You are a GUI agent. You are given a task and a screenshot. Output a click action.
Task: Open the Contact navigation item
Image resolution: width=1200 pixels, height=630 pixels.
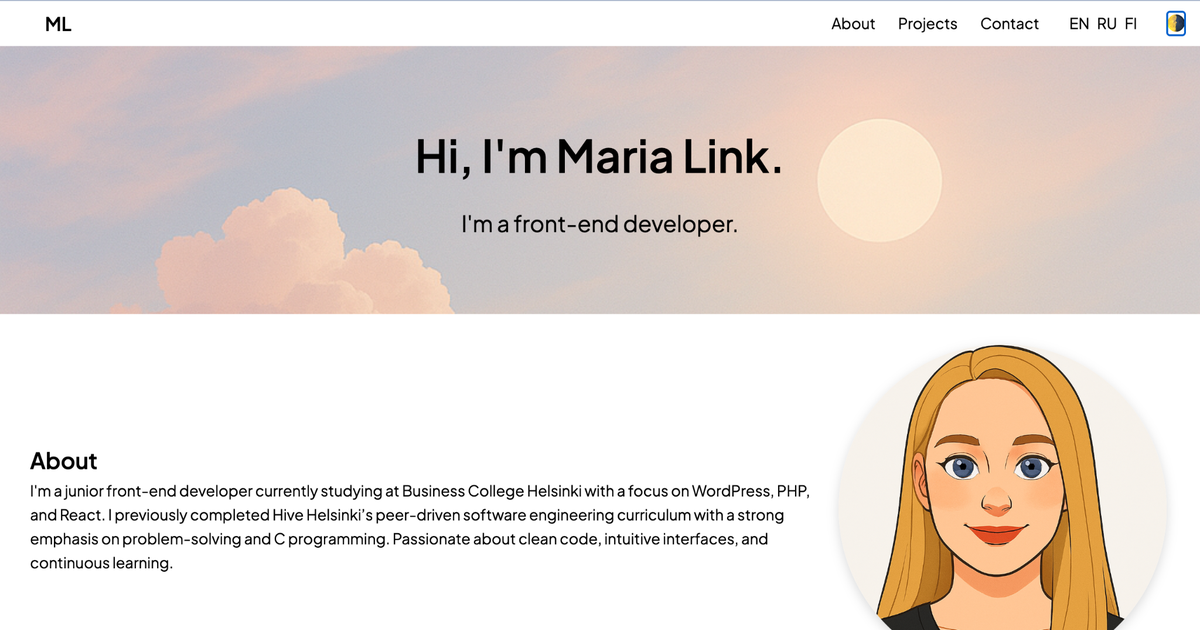[x=1009, y=23]
